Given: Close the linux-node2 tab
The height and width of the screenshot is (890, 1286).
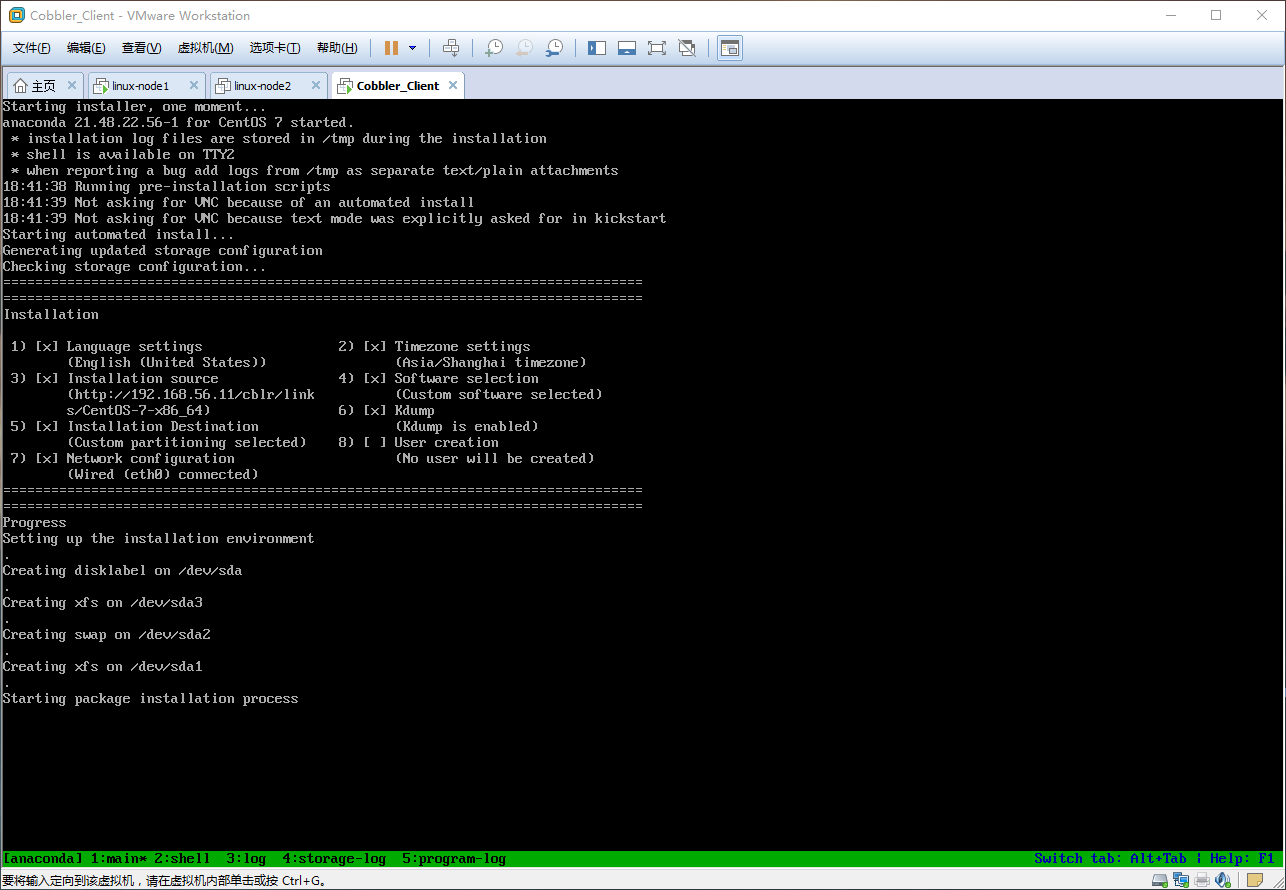Looking at the screenshot, I should coord(316,85).
